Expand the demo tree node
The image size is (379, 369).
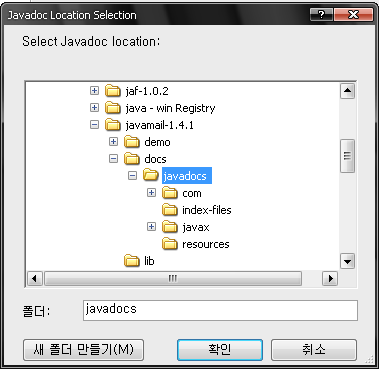(113, 142)
